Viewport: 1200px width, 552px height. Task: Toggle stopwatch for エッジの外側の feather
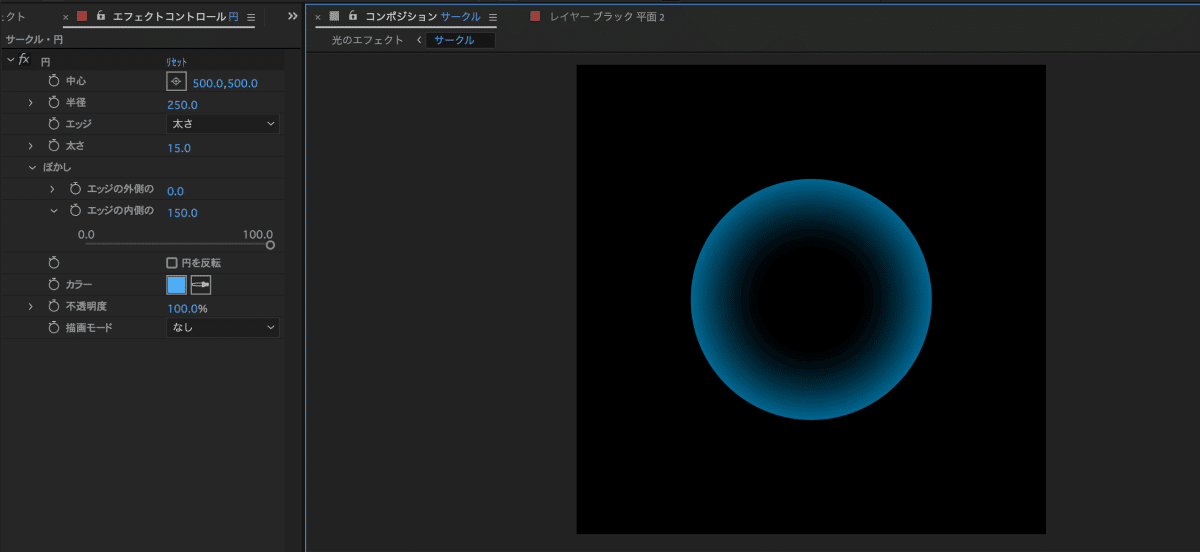pyautogui.click(x=75, y=189)
